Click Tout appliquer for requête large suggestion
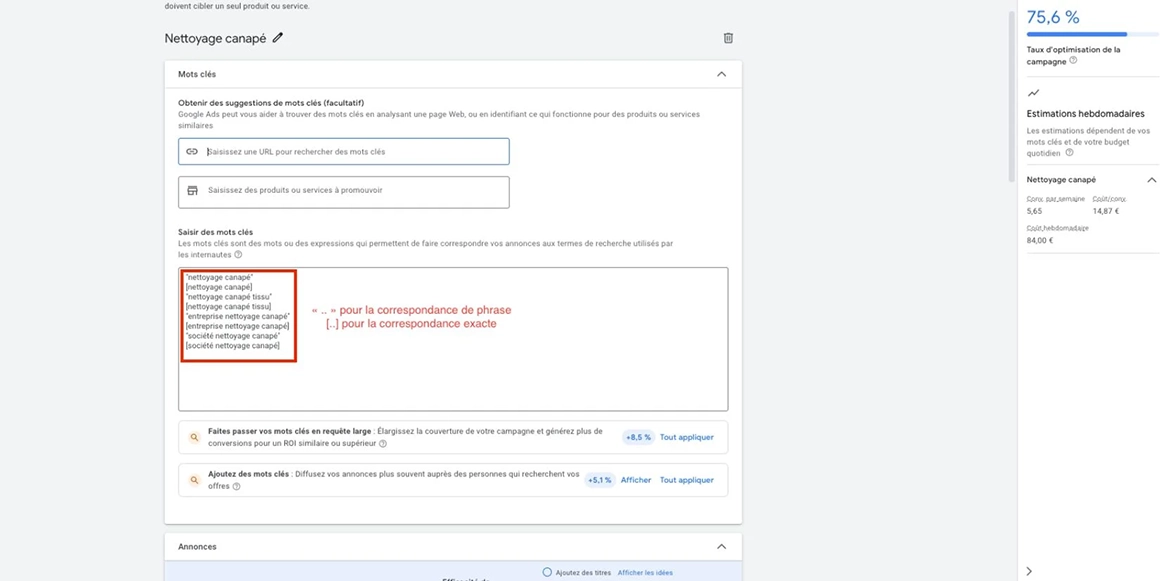The height and width of the screenshot is (581, 1168). tap(686, 437)
